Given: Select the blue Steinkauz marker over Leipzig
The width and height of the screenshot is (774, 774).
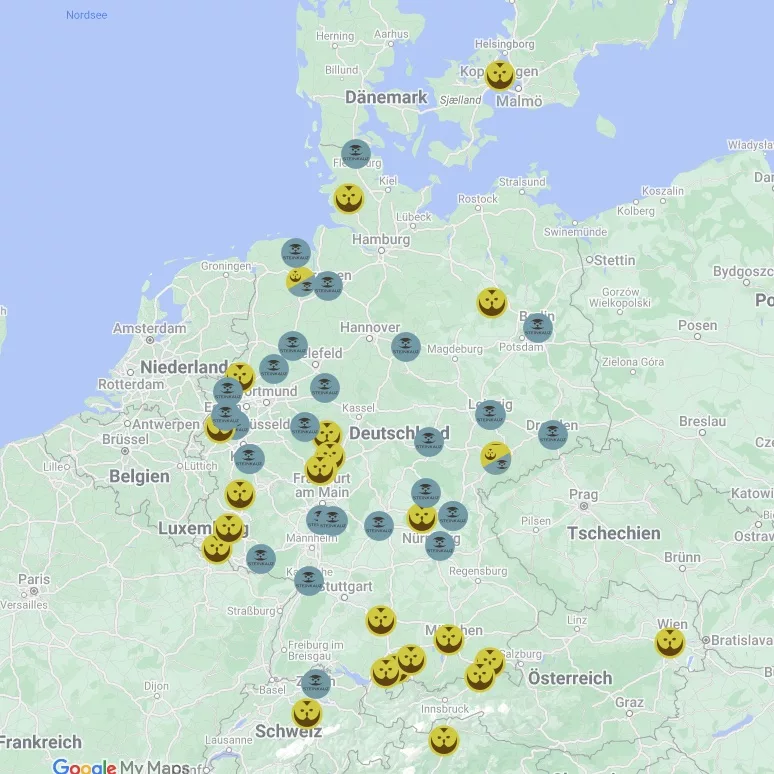Looking at the screenshot, I should [x=490, y=415].
